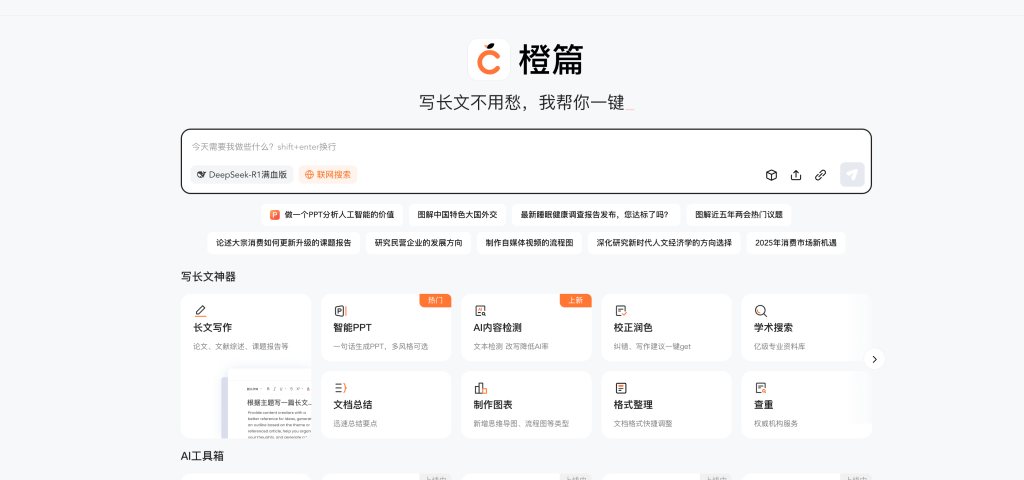Select suggestion 2025年消费市场新机遇
This screenshot has width=1024, height=480.
tap(796, 243)
